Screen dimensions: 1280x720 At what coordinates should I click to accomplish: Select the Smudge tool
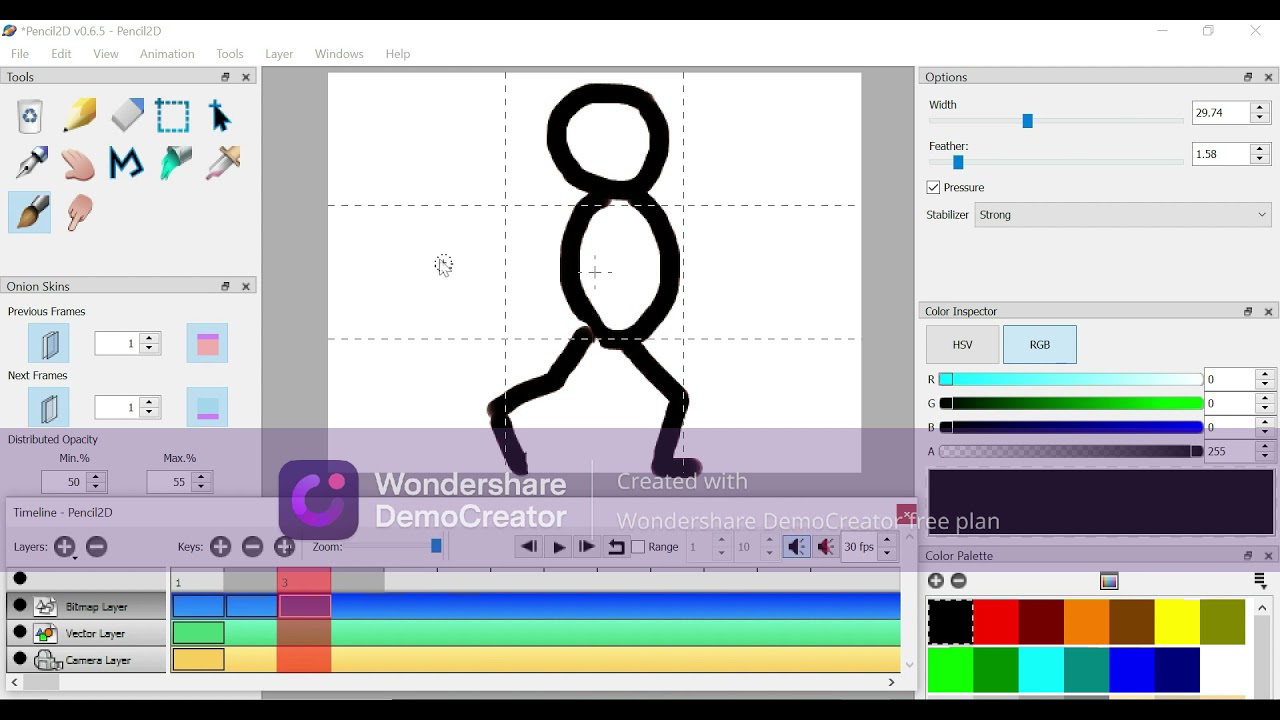79,212
